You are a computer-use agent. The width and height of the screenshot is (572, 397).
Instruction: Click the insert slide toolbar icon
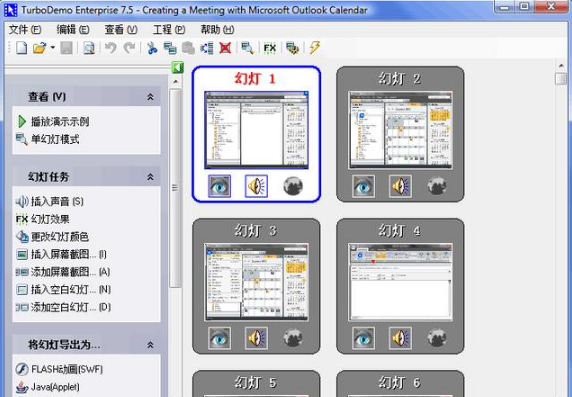207,48
